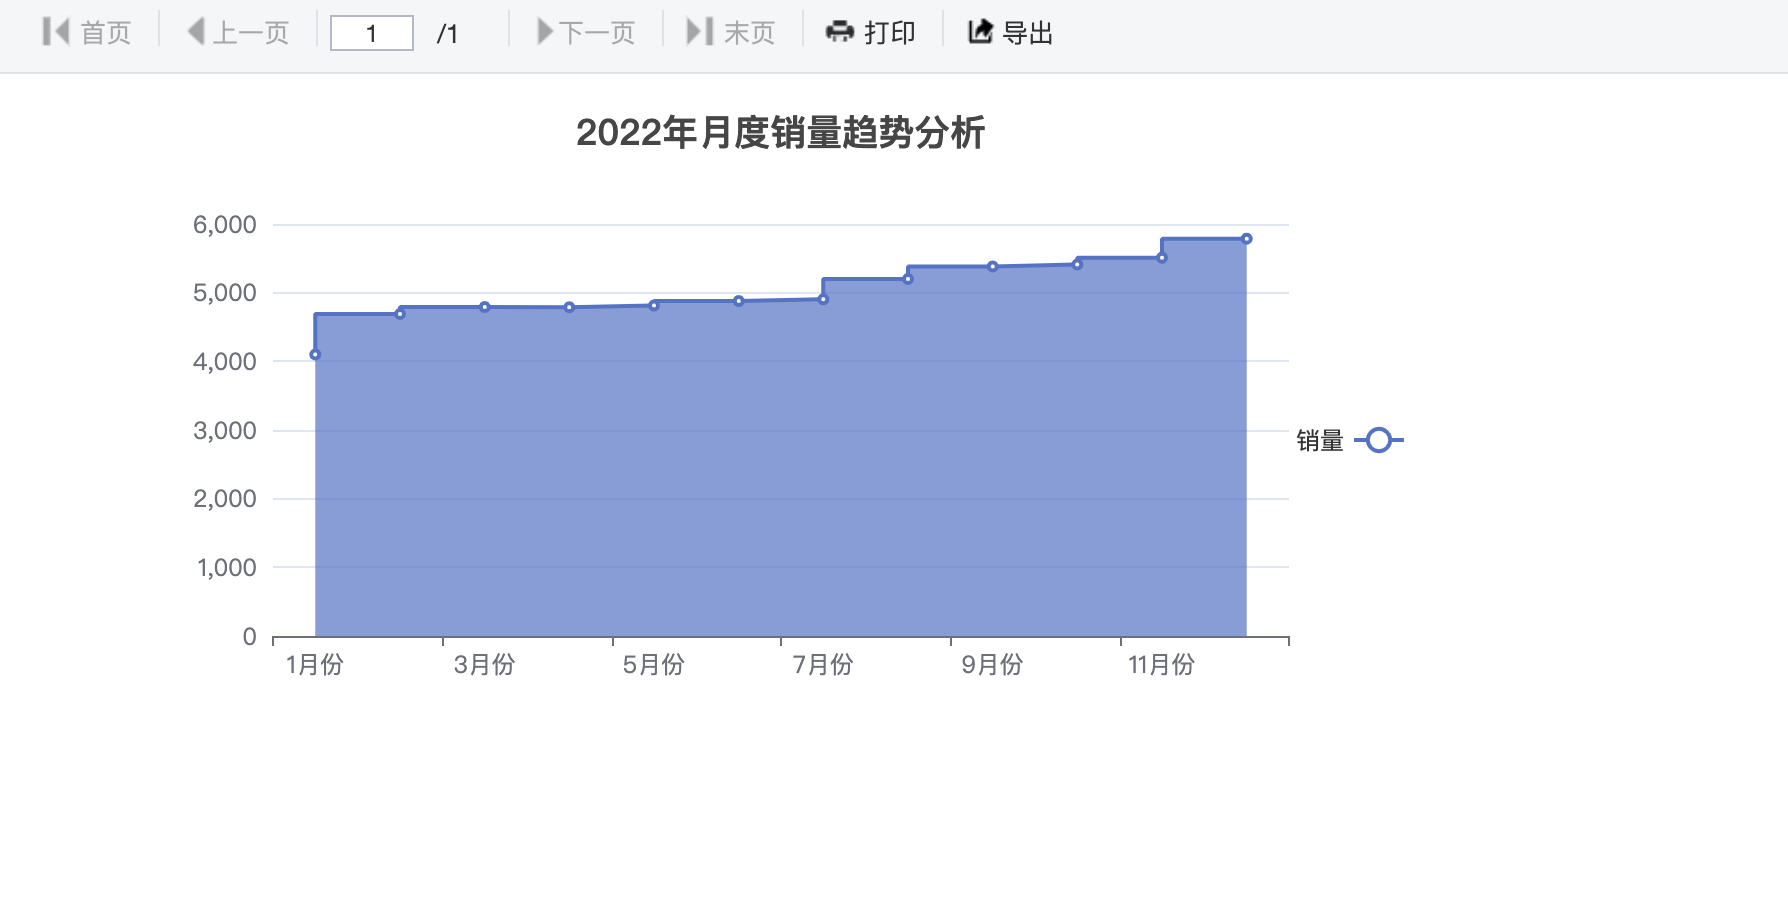The height and width of the screenshot is (906, 1788).
Task: Click the 打印 label
Action: (x=890, y=33)
